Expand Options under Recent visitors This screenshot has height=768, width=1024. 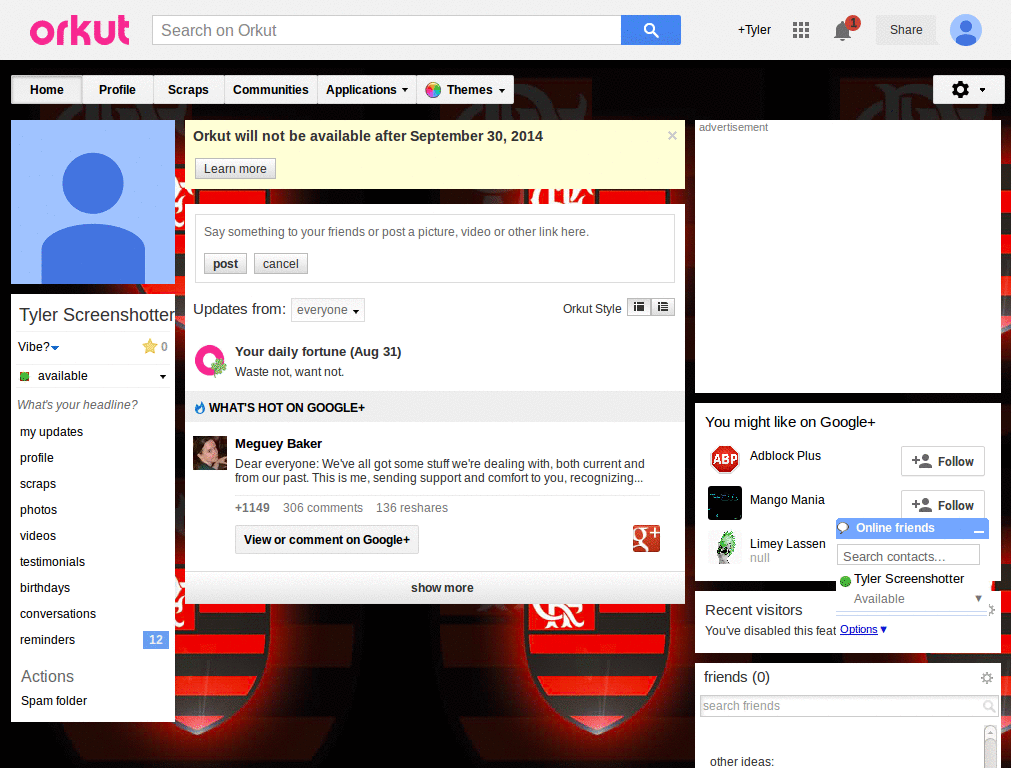pyautogui.click(x=861, y=629)
